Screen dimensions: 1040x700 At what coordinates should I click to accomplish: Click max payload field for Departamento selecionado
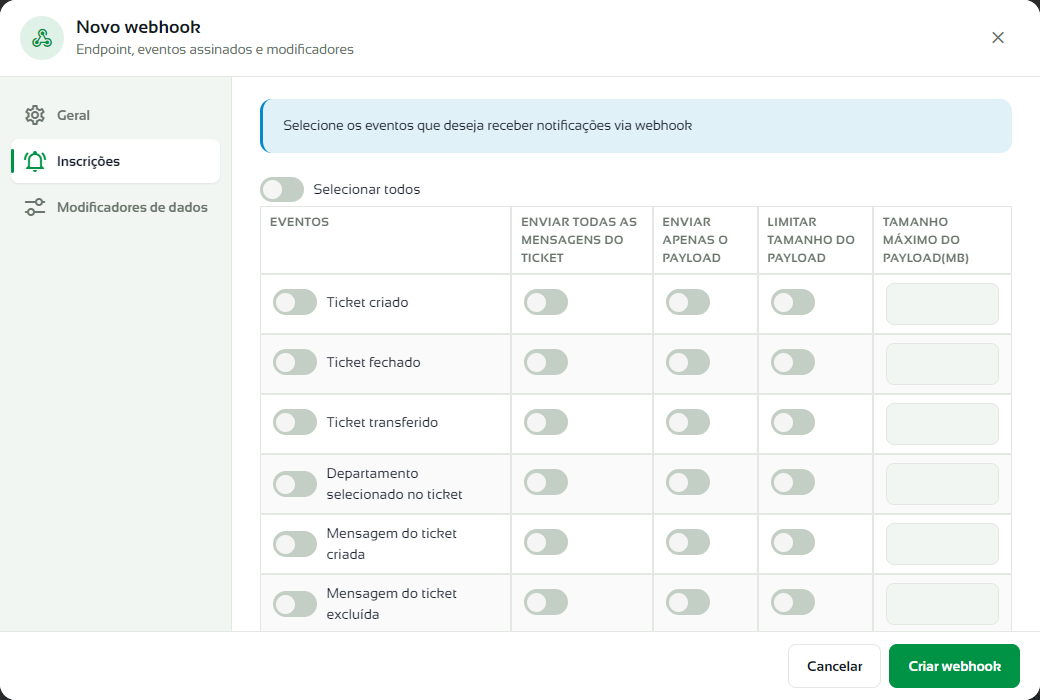click(942, 484)
